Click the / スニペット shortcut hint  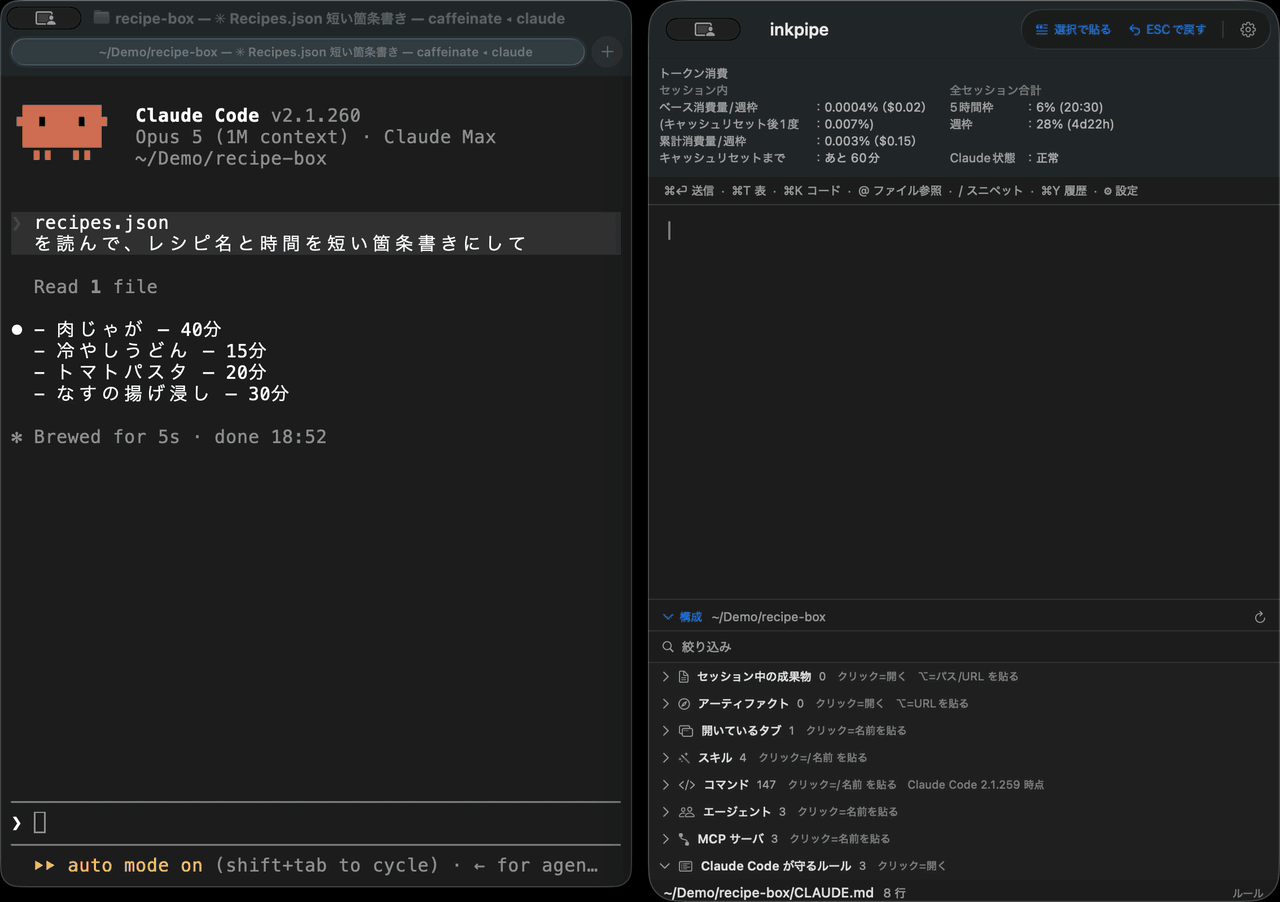pos(991,191)
